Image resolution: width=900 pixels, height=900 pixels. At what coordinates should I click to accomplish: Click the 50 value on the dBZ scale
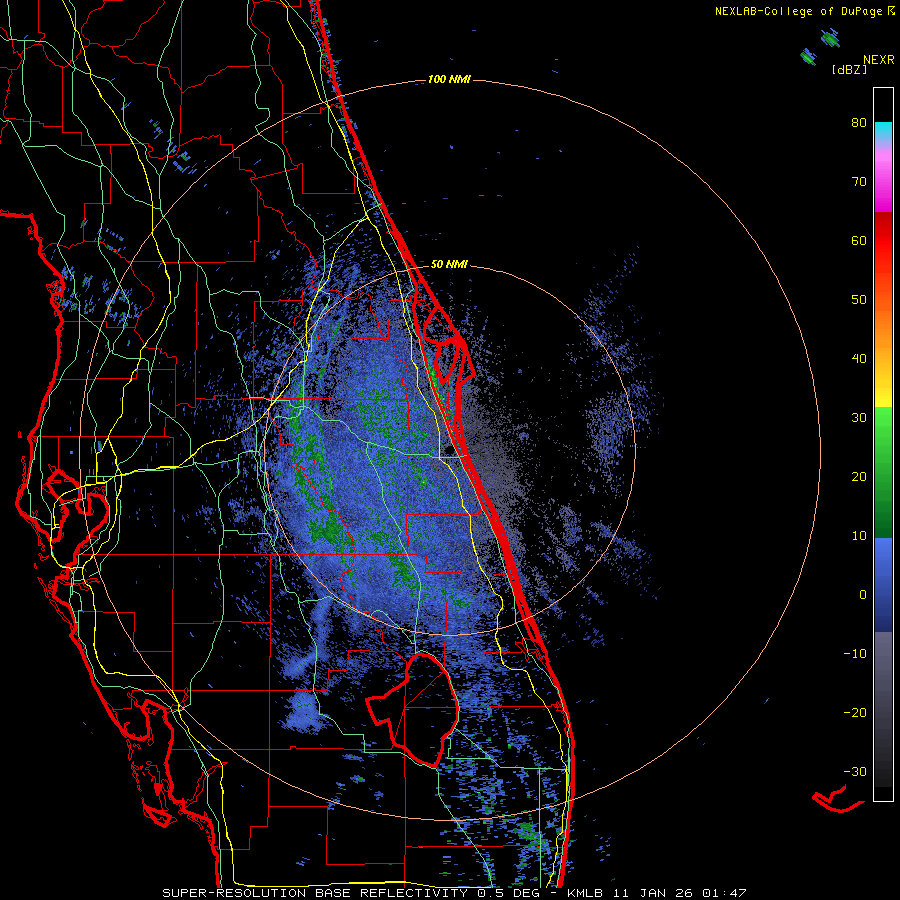coord(859,300)
